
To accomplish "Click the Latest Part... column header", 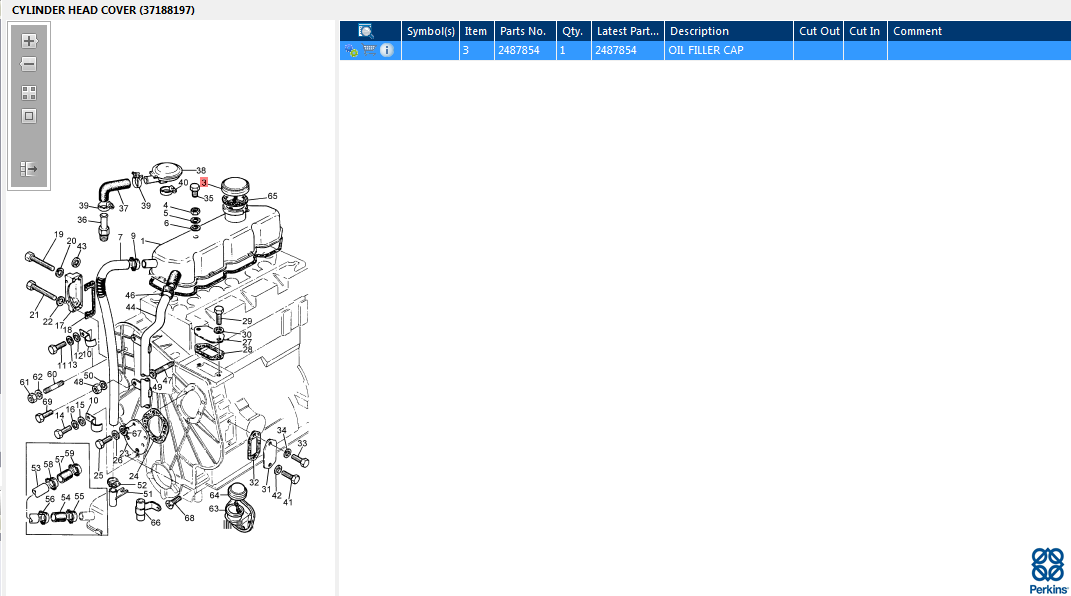I will coord(628,31).
